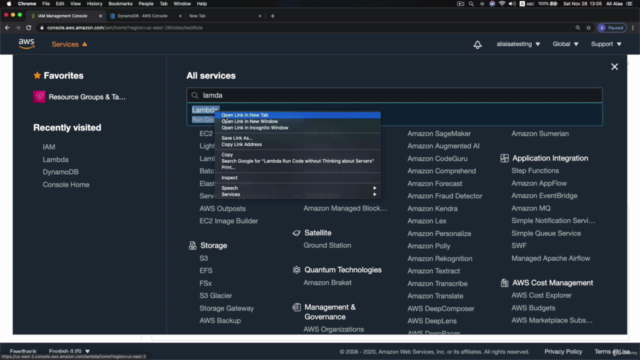Select Copy Link Address option
This screenshot has width=640, height=360.
coord(298,144)
